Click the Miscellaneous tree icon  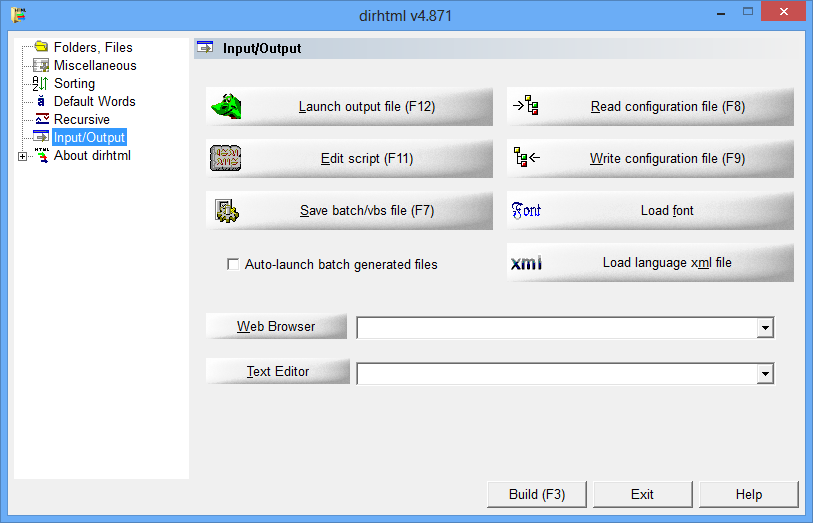(x=41, y=65)
